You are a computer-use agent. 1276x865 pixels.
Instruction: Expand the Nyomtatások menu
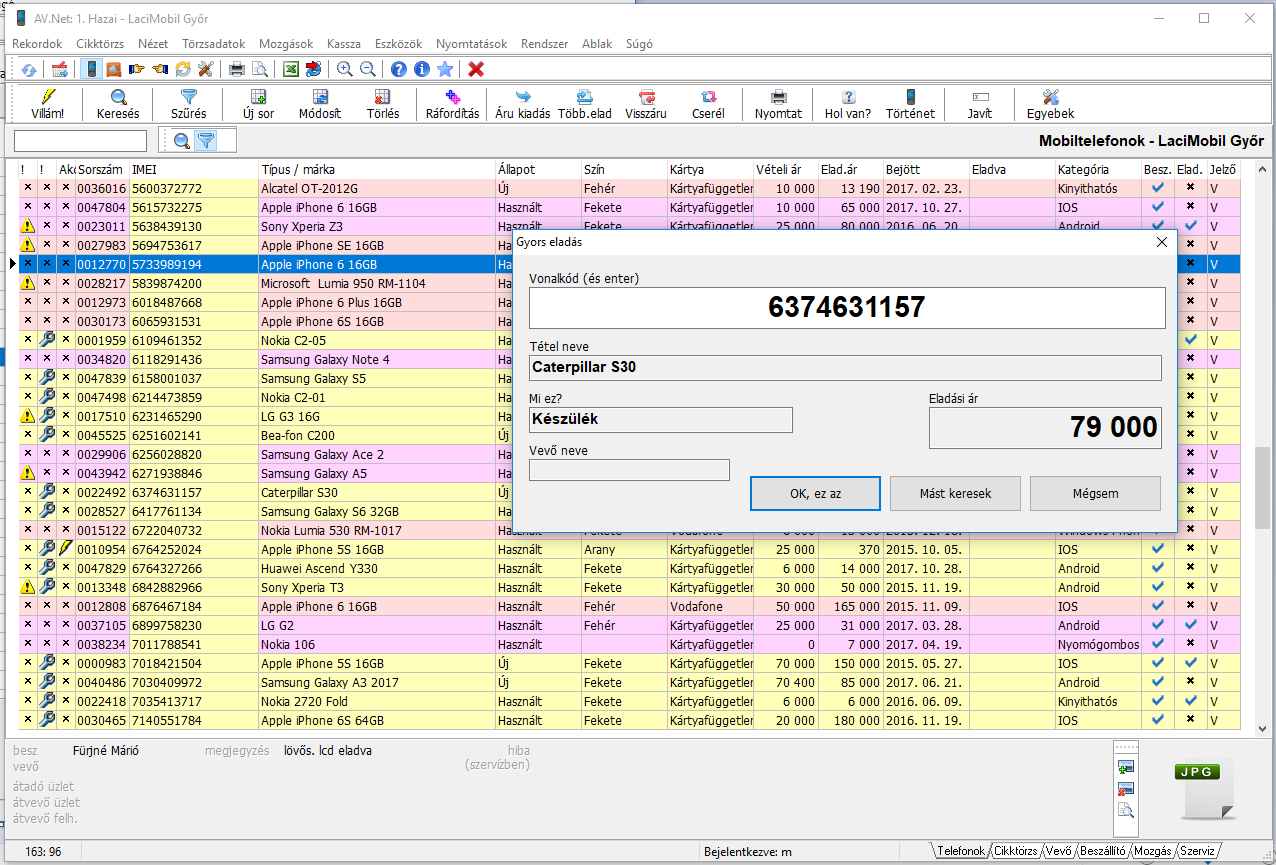(x=471, y=44)
